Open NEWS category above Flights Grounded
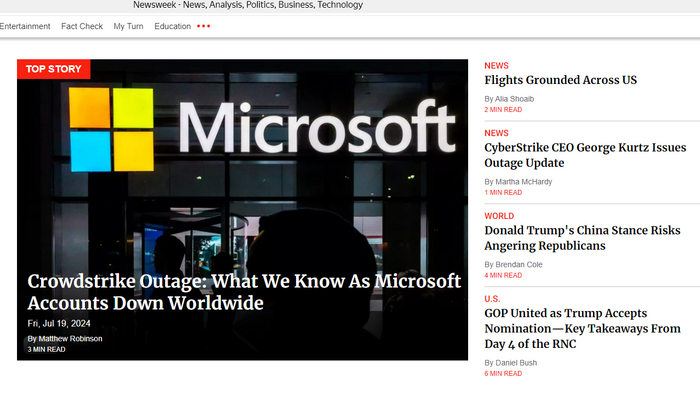Image resolution: width=700 pixels, height=400 pixels. click(496, 66)
